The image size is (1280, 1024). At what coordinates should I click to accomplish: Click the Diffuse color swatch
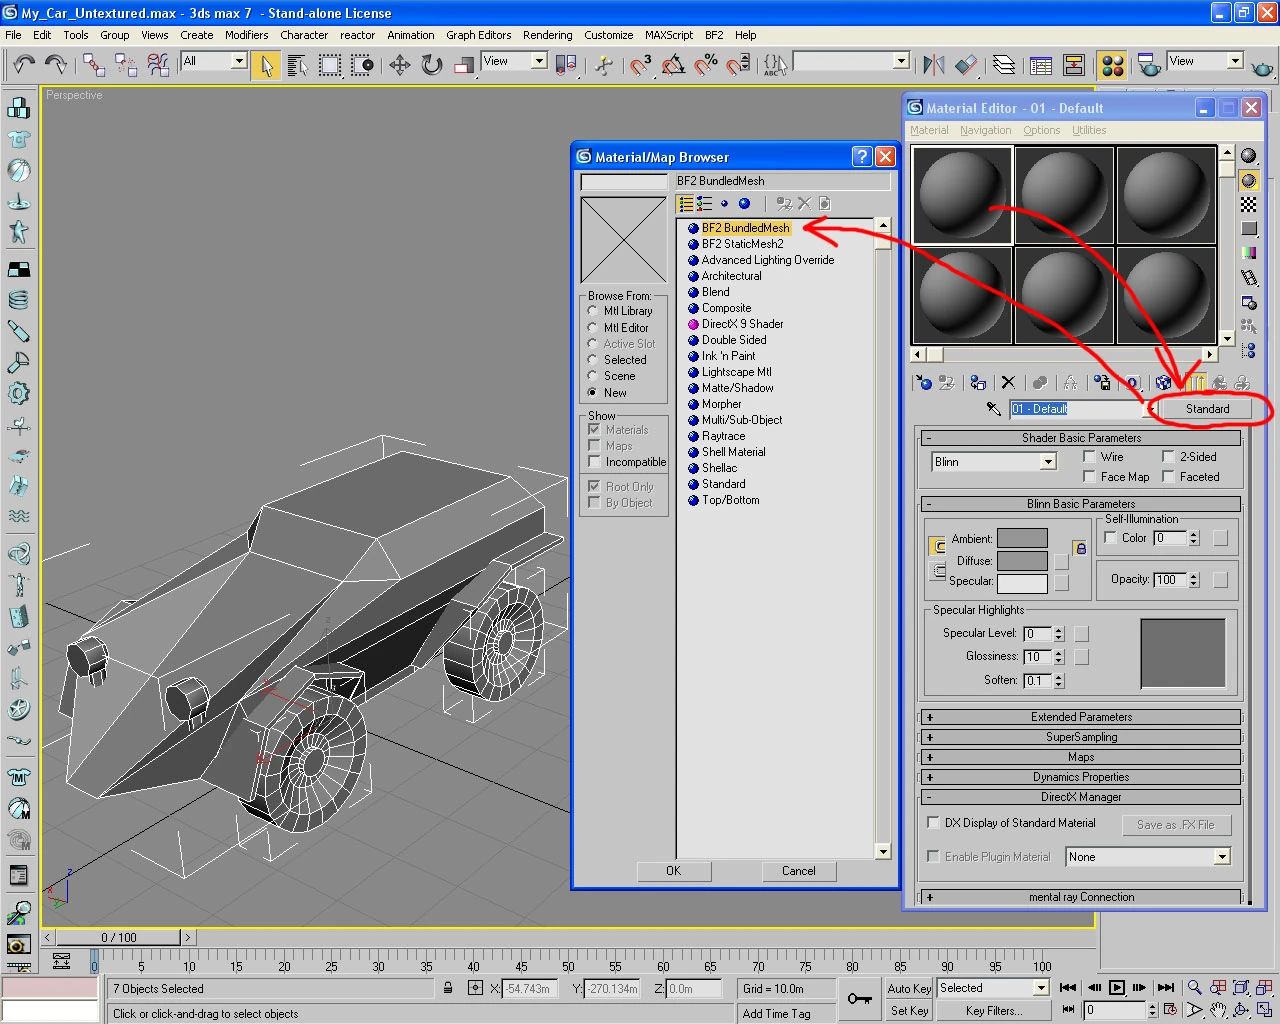1022,561
